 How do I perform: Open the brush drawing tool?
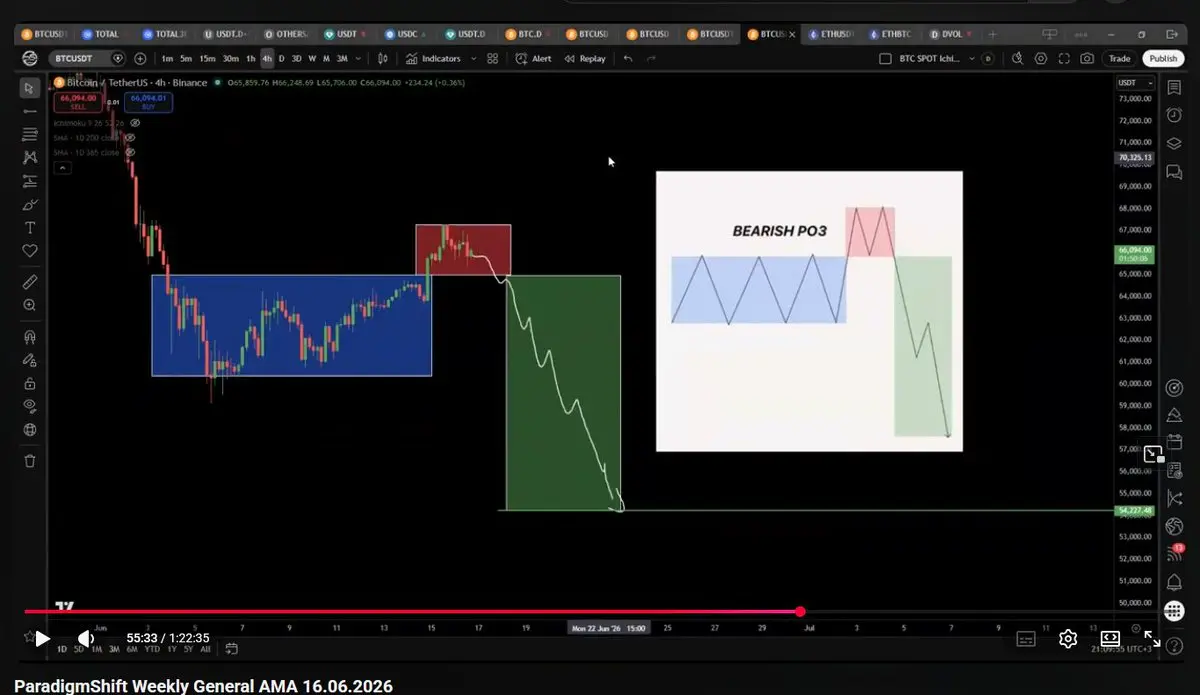pyautogui.click(x=29, y=205)
